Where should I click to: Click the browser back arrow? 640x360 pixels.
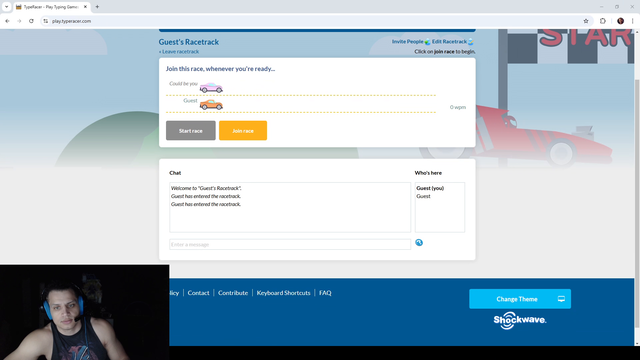tap(7, 21)
